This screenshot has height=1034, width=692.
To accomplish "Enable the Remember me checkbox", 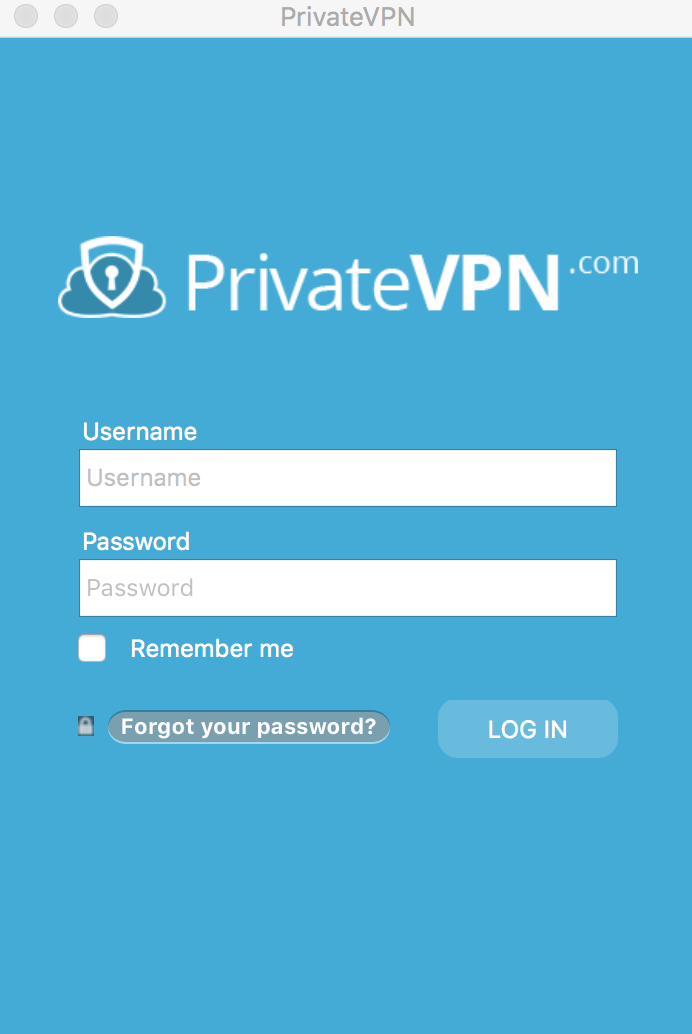I will pos(92,648).
